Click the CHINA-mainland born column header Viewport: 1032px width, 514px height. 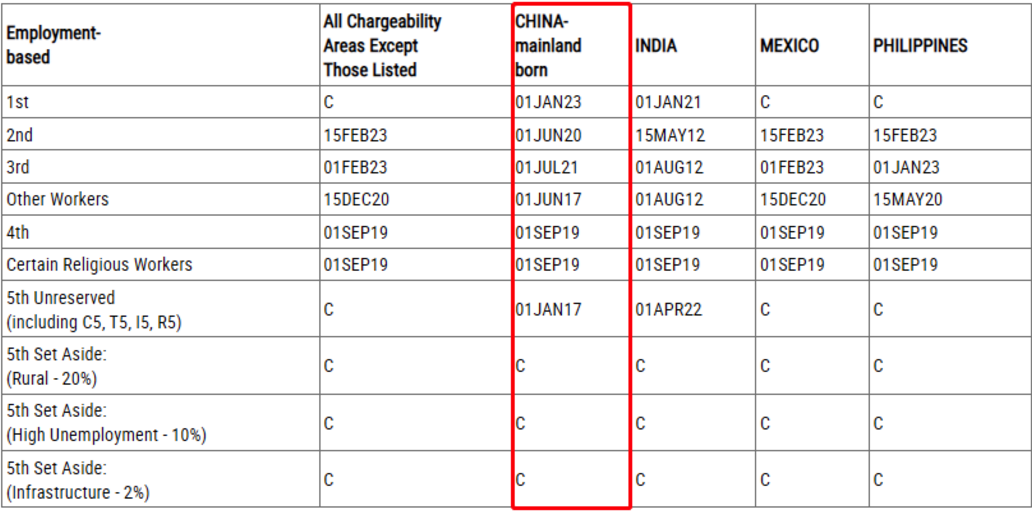pos(548,46)
